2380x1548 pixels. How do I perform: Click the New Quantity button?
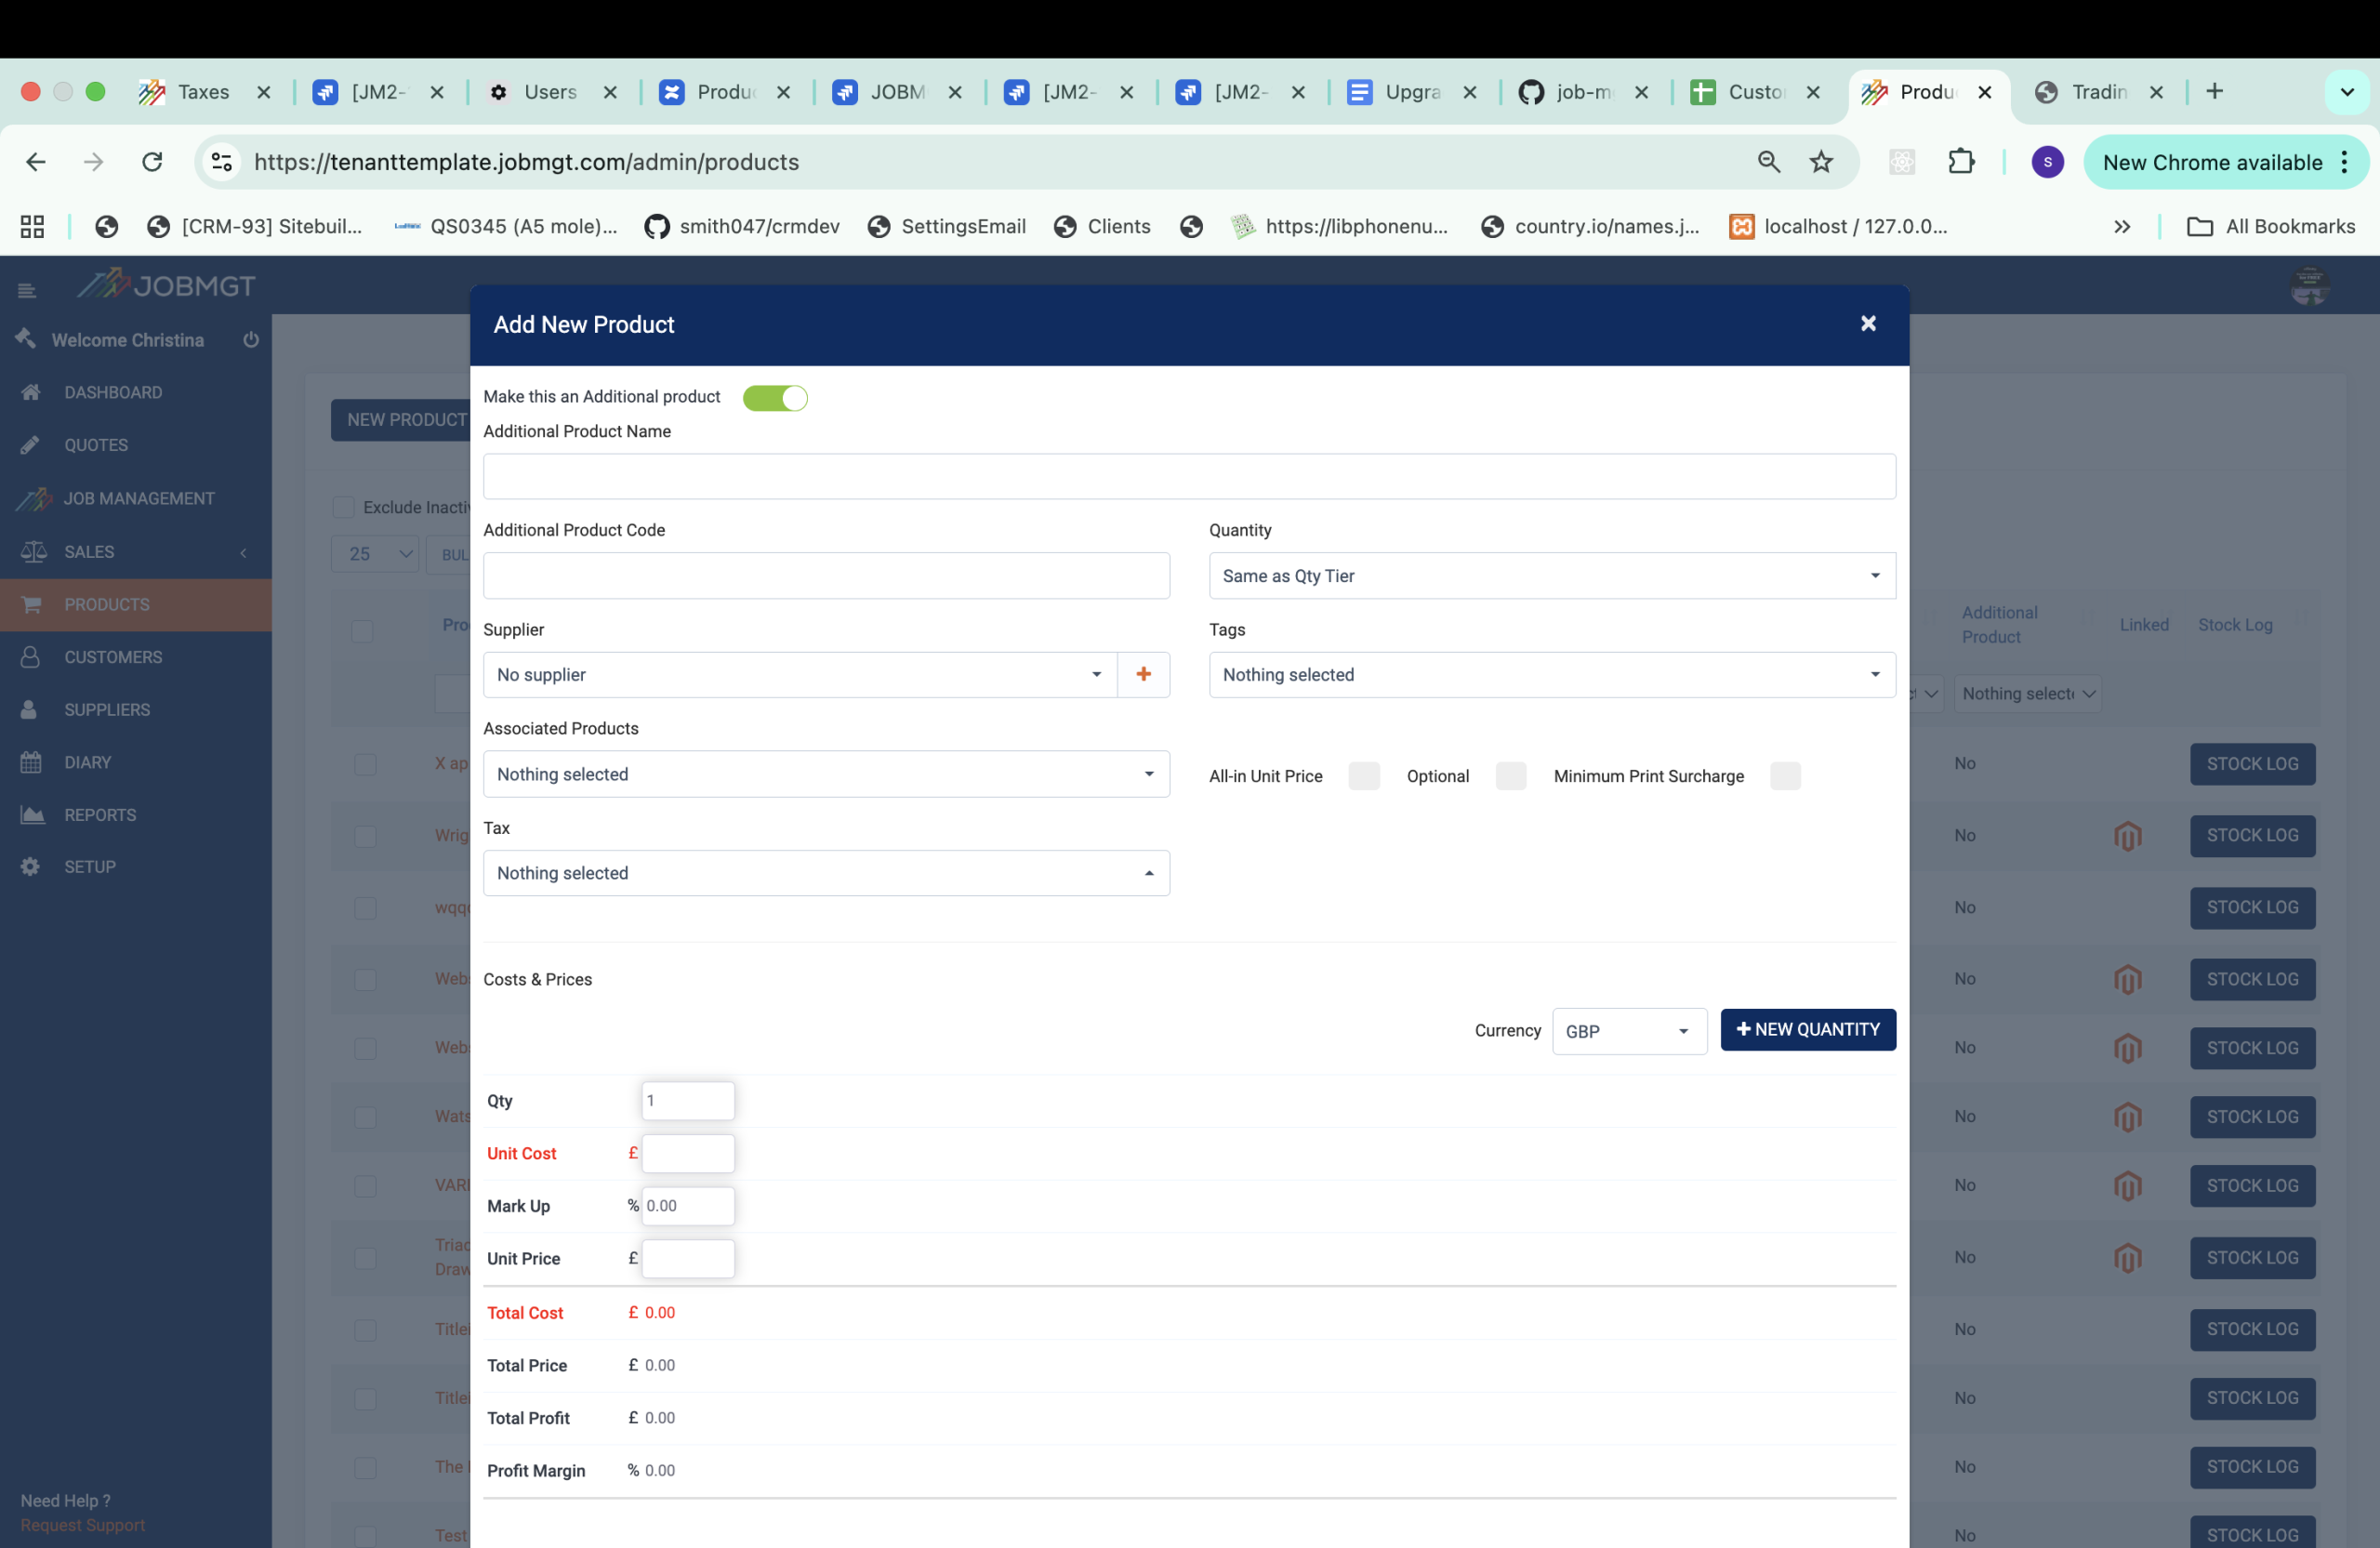point(1807,1030)
